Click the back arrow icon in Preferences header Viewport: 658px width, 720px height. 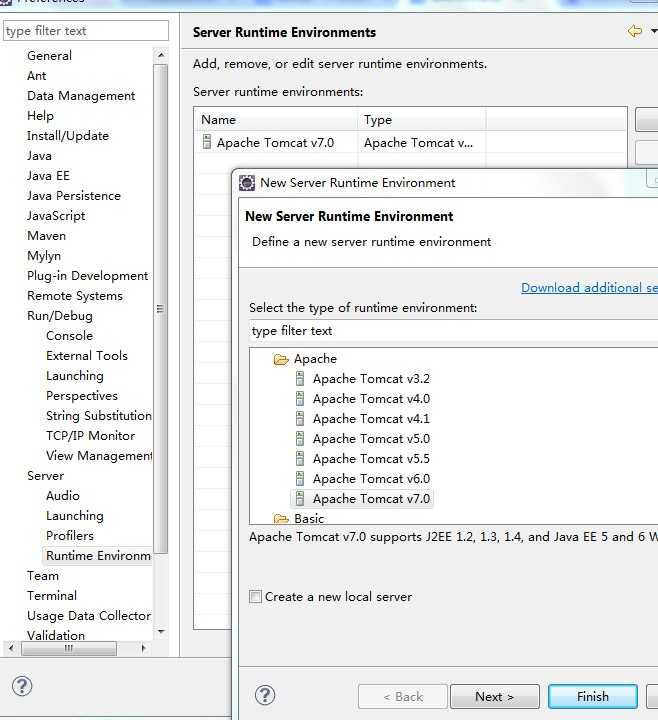(635, 31)
